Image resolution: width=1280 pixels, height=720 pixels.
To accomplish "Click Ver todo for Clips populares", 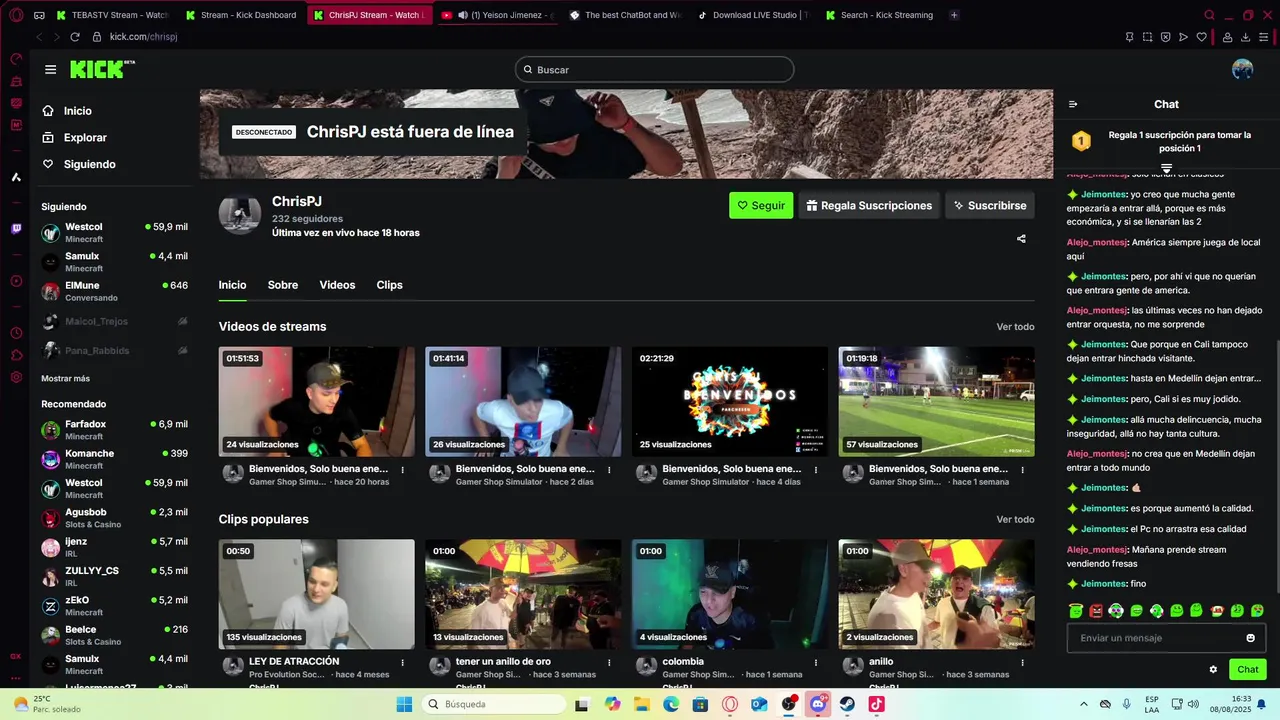I will coord(1015,520).
